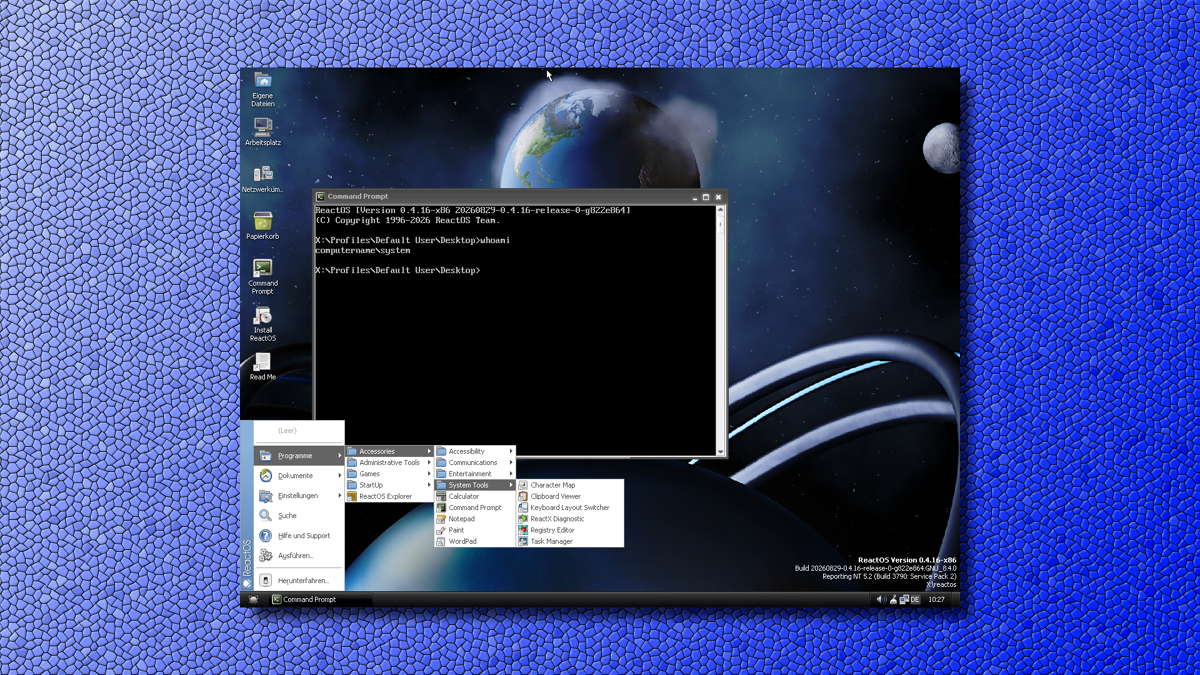Launch Notepad from Accessories menu

pyautogui.click(x=475, y=519)
